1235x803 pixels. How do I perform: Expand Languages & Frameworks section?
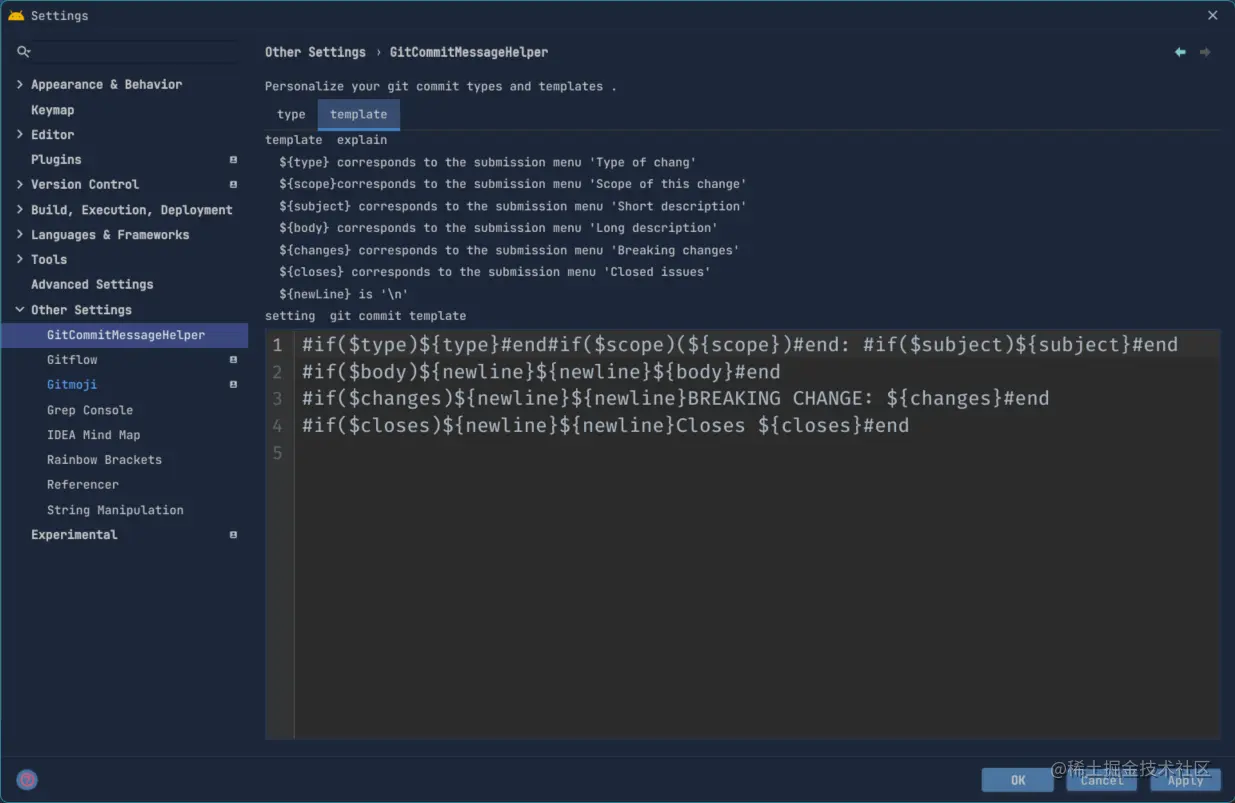(20, 234)
